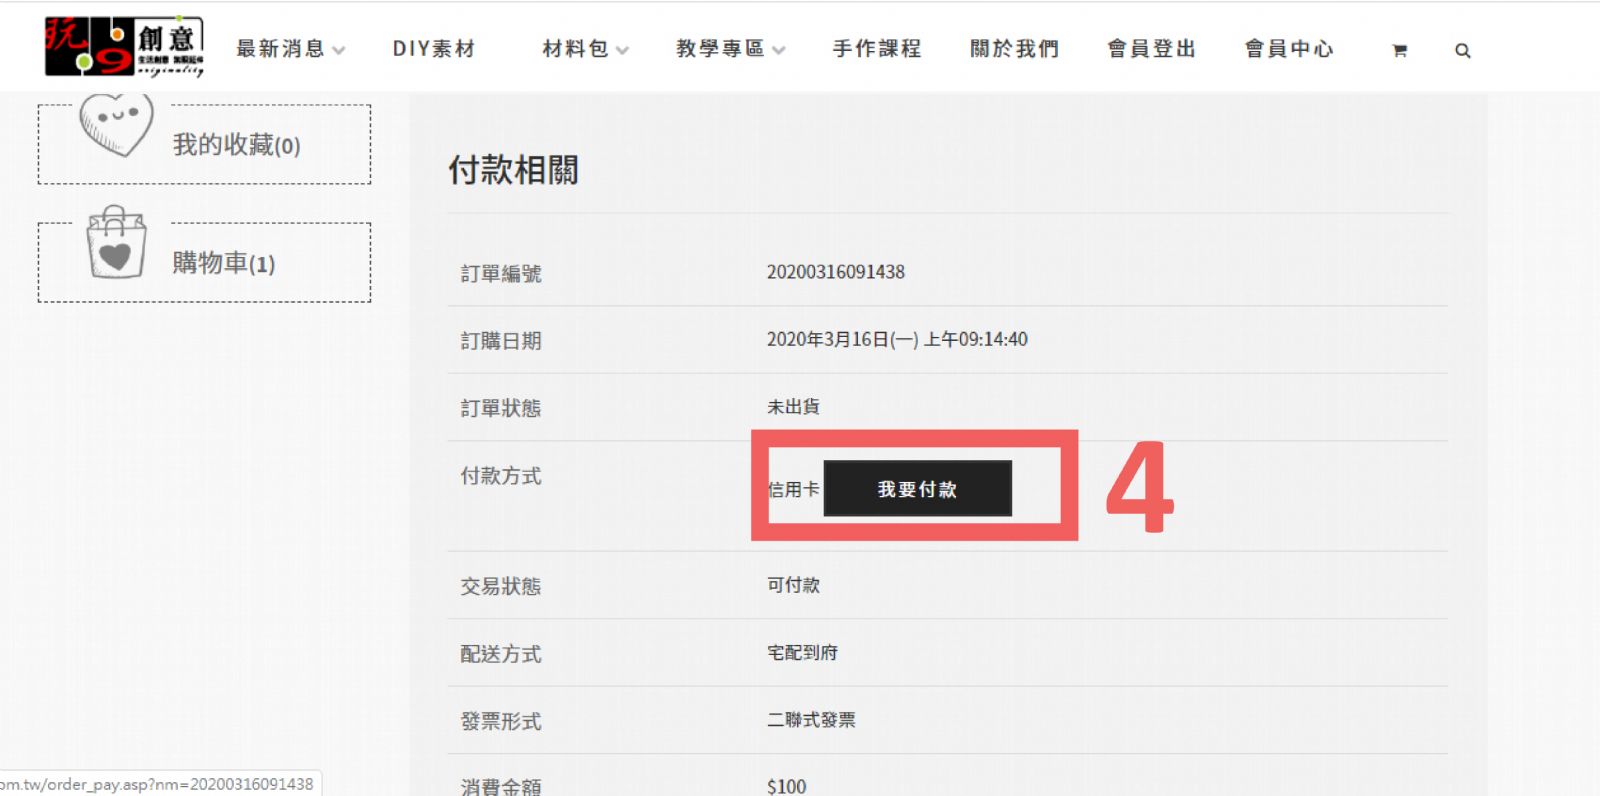
Task: Click the search magnifier icon
Action: pos(1462,50)
